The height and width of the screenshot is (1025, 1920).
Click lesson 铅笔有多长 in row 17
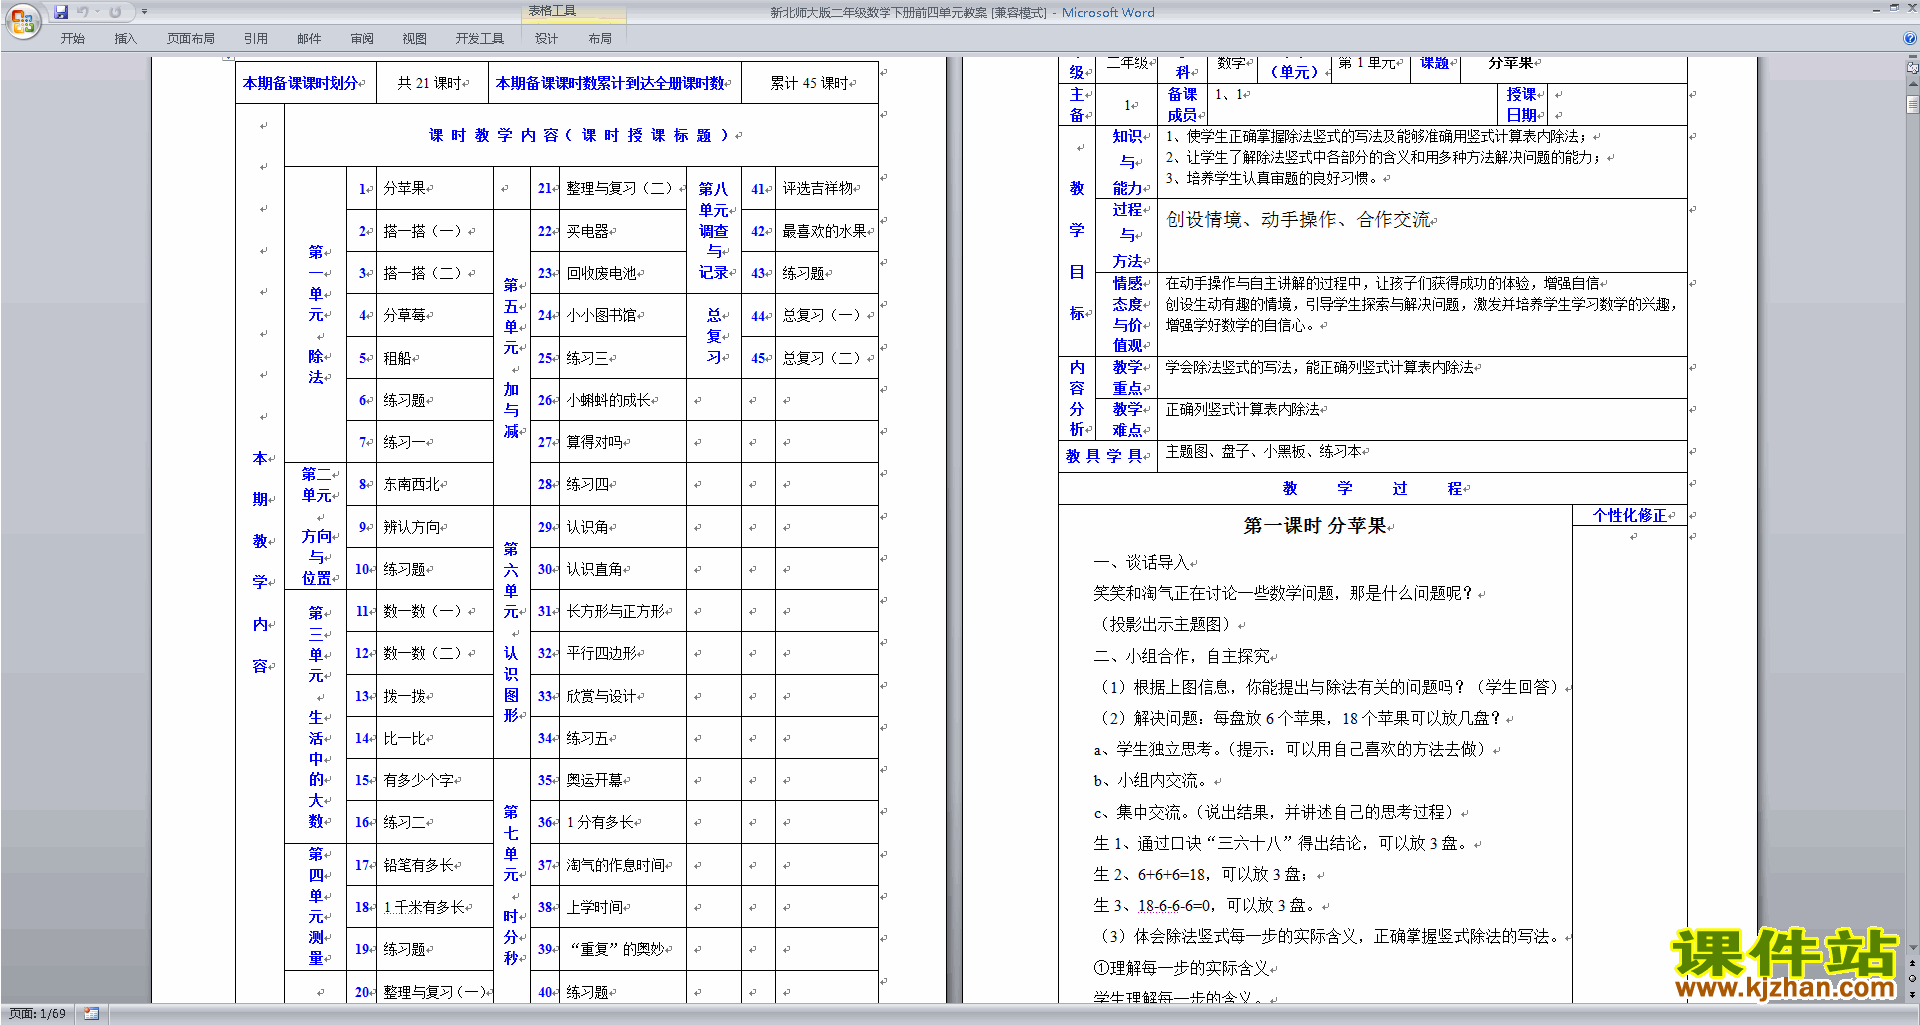click(x=419, y=865)
